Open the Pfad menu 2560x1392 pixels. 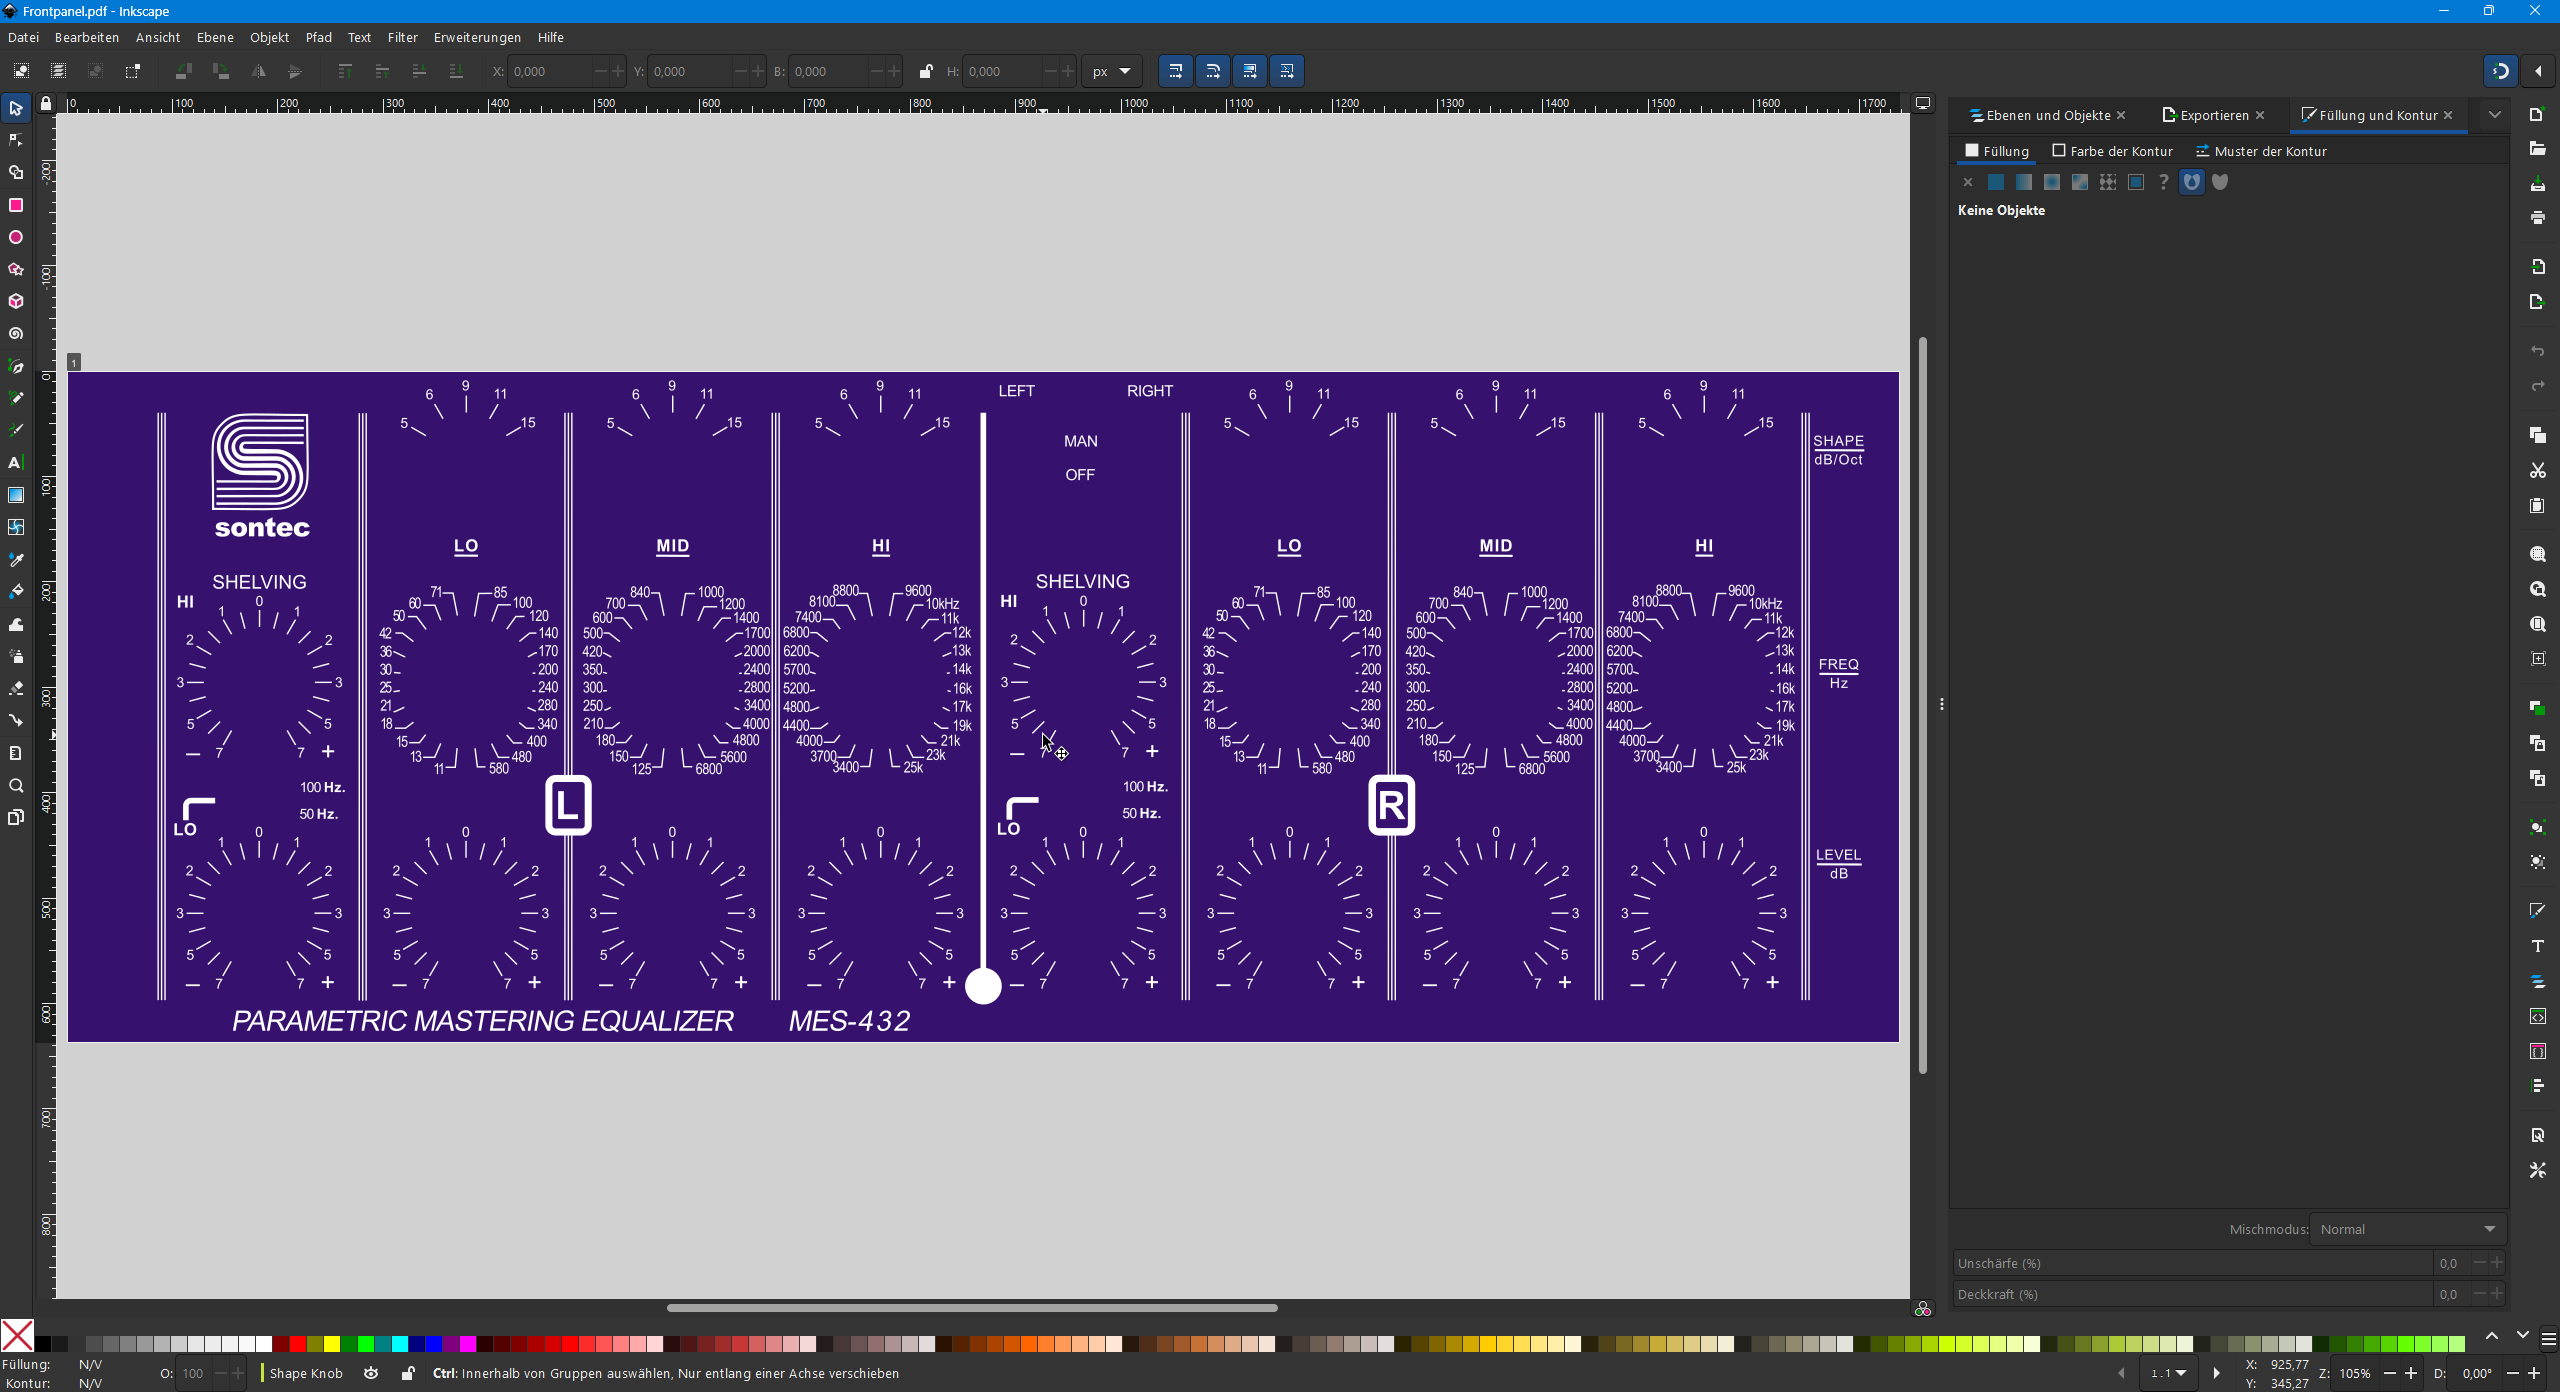coord(319,38)
